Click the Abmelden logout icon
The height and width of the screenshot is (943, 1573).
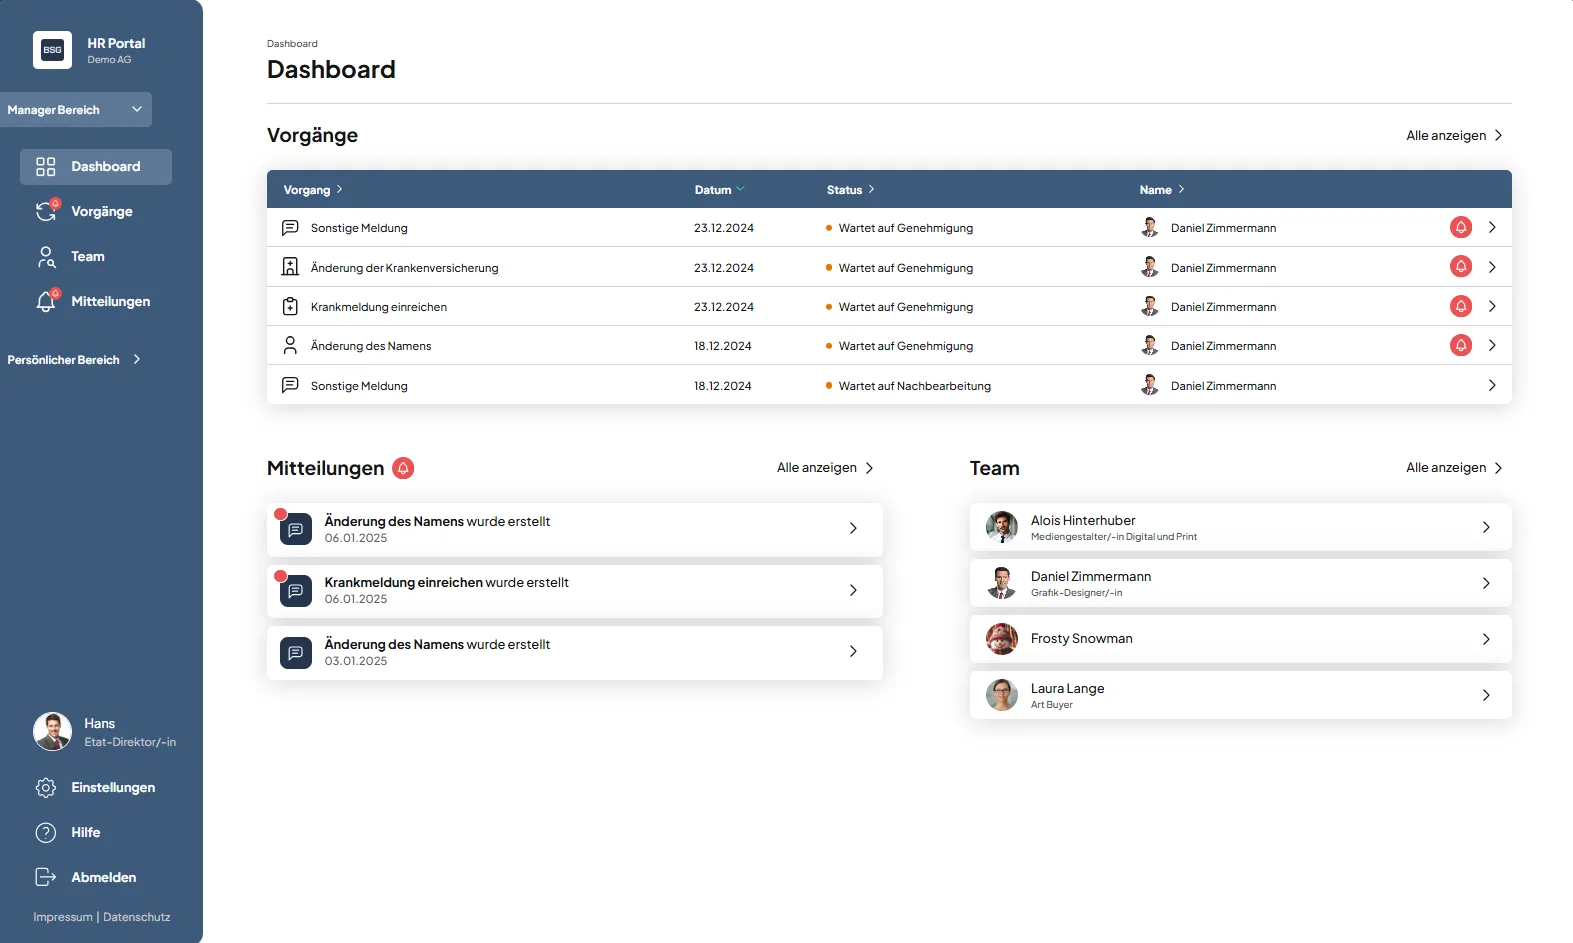pyautogui.click(x=46, y=877)
